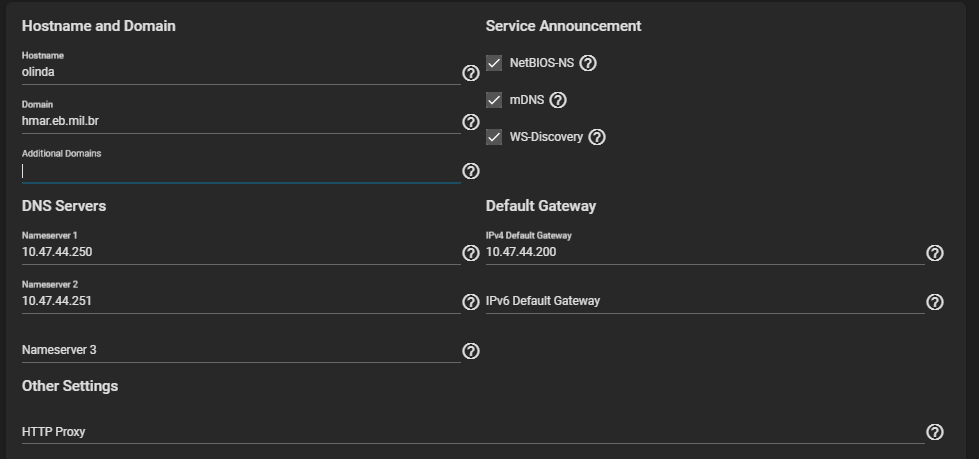The width and height of the screenshot is (979, 459).
Task: Select the IPv6 Default Gateway field
Action: click(704, 301)
